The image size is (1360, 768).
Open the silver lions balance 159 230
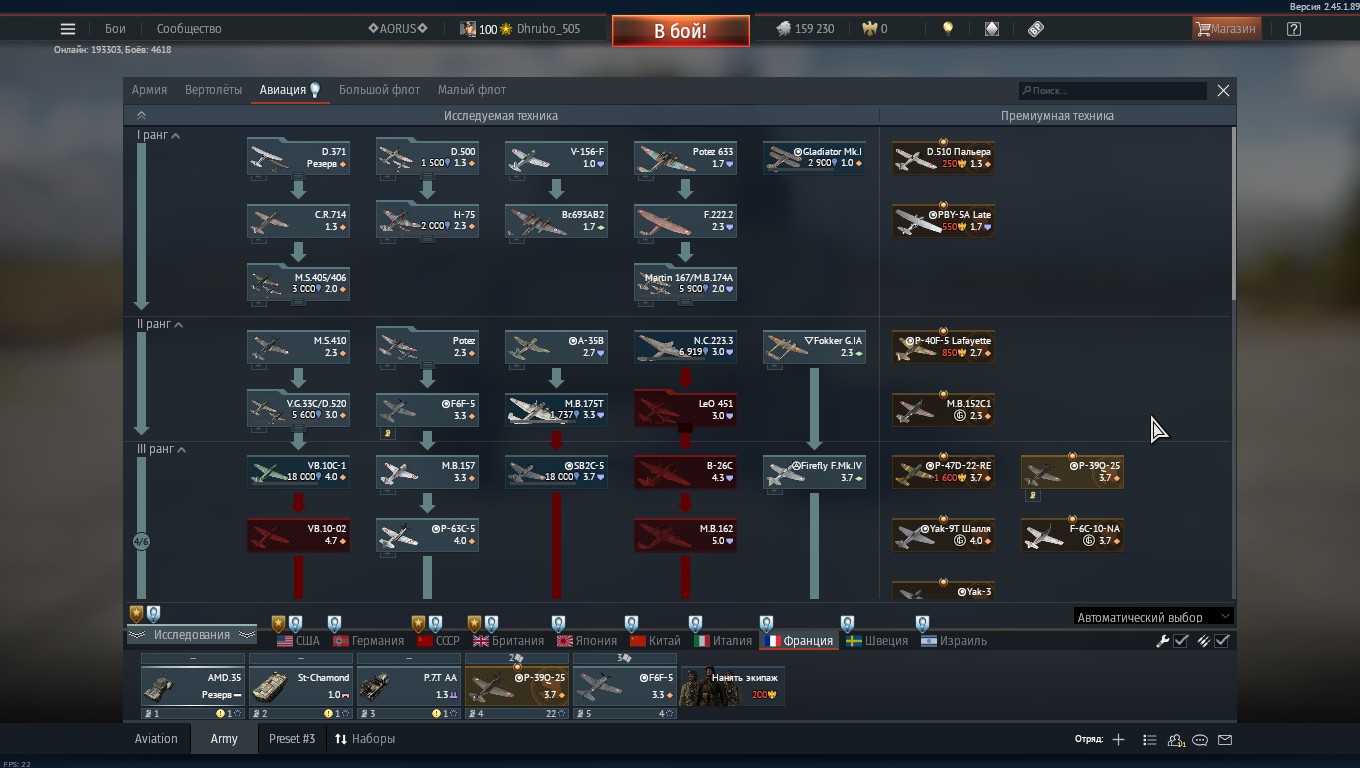pyautogui.click(x=805, y=29)
